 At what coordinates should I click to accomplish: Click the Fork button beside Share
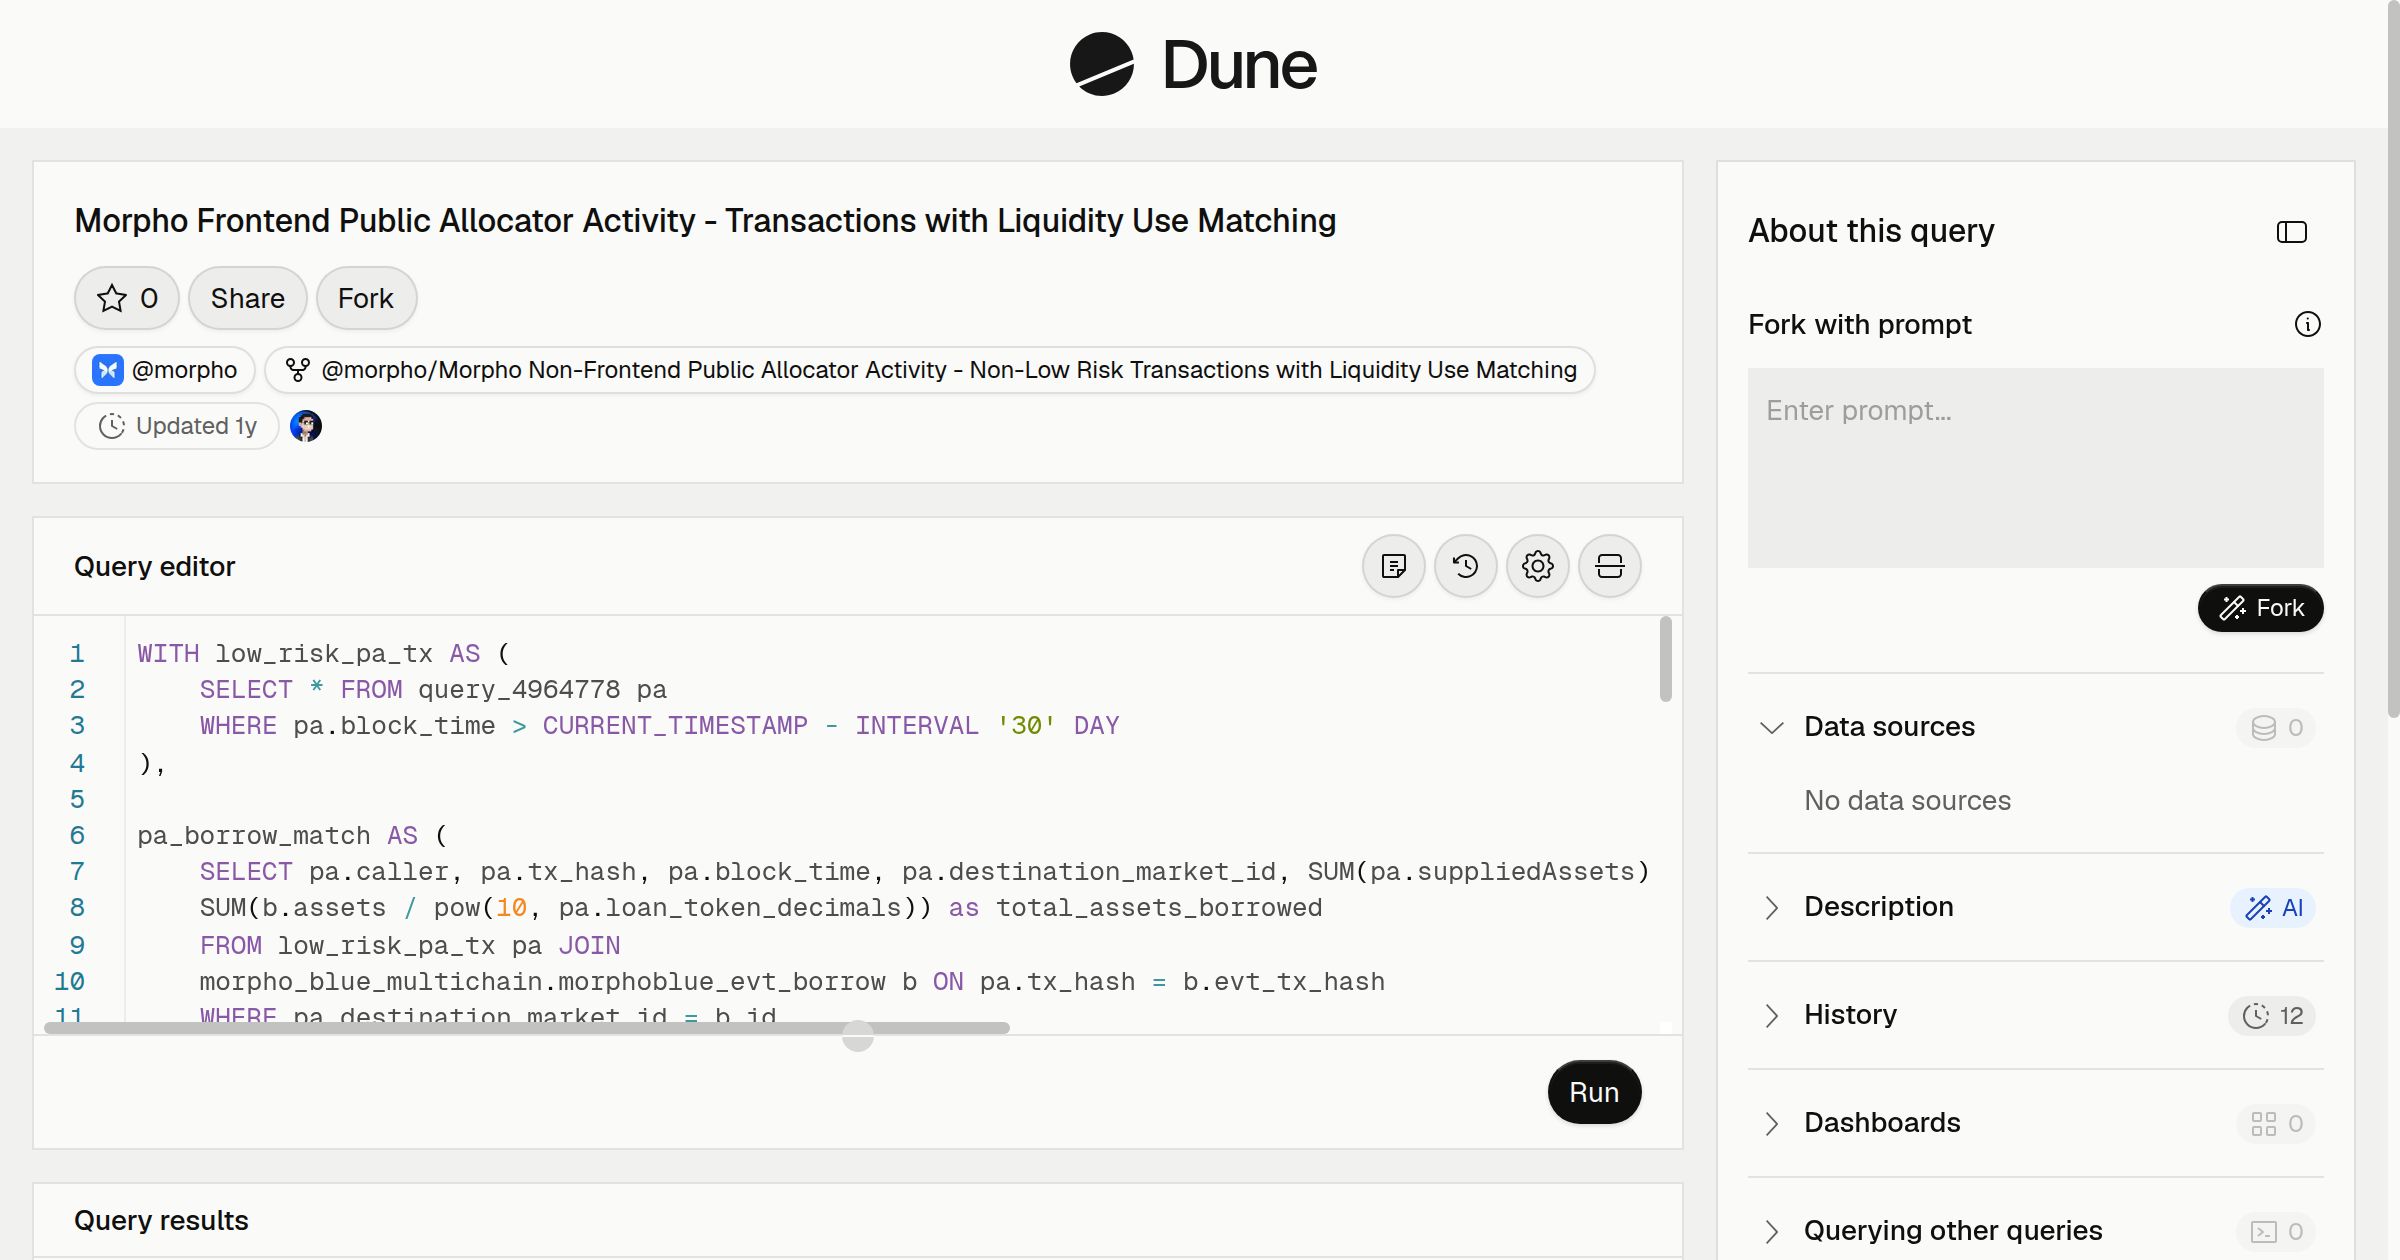pyautogui.click(x=366, y=298)
